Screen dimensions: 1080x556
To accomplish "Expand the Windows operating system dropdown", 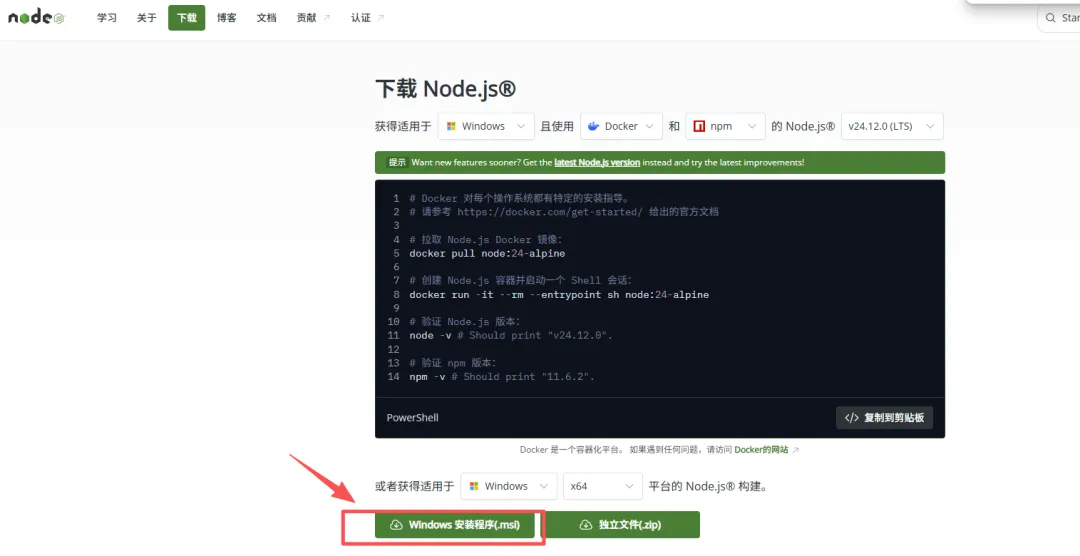I will [486, 126].
